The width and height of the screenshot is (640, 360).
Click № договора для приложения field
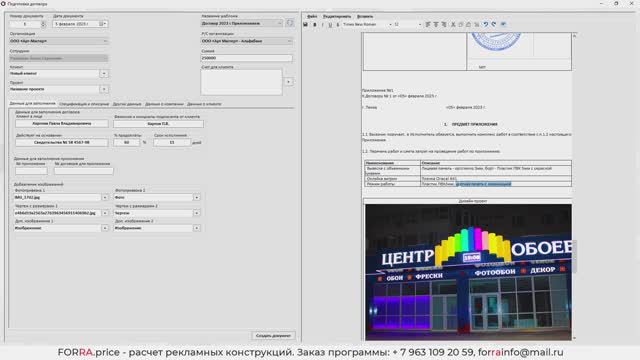(84, 171)
